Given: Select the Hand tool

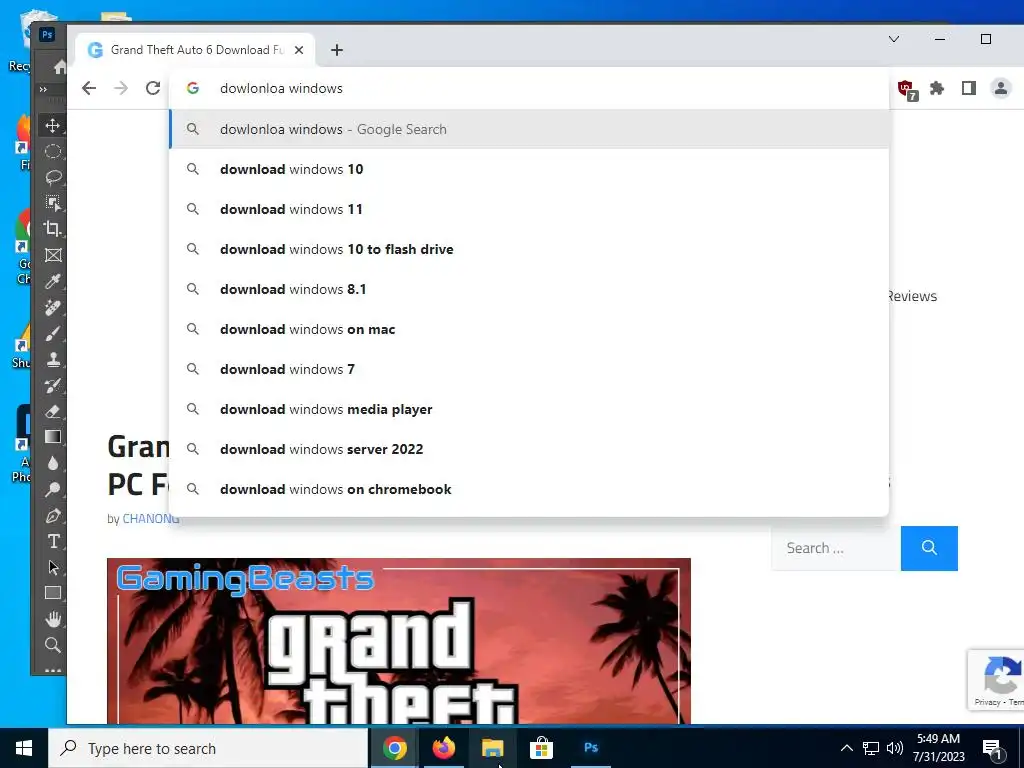Looking at the screenshot, I should (x=53, y=619).
